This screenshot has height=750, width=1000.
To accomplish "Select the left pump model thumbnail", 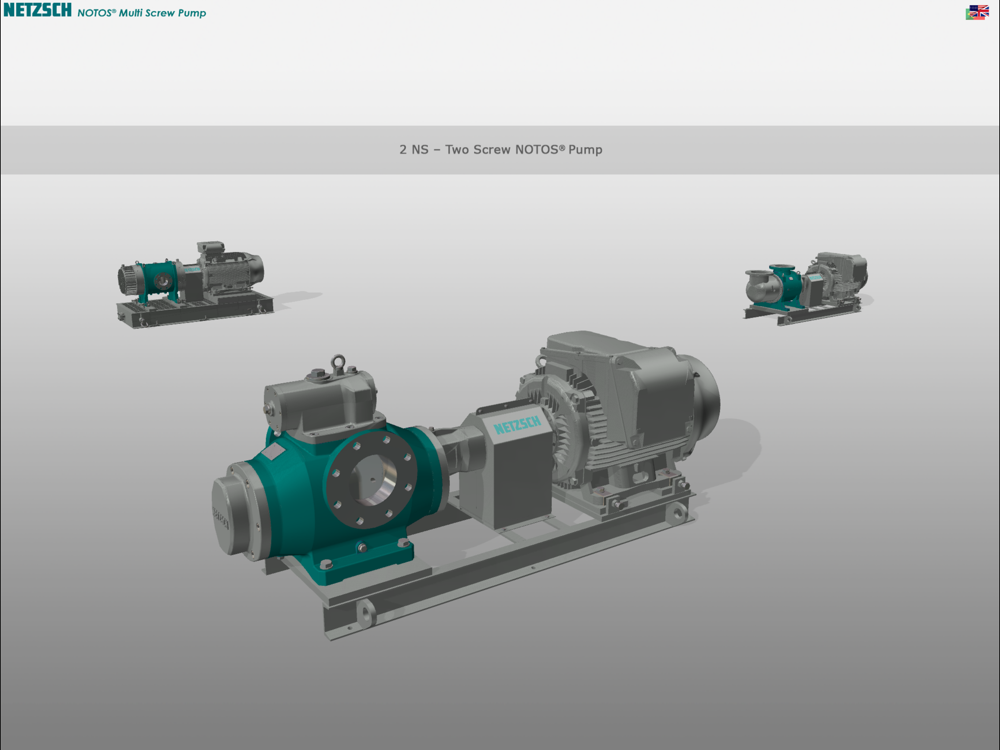I will point(195,285).
